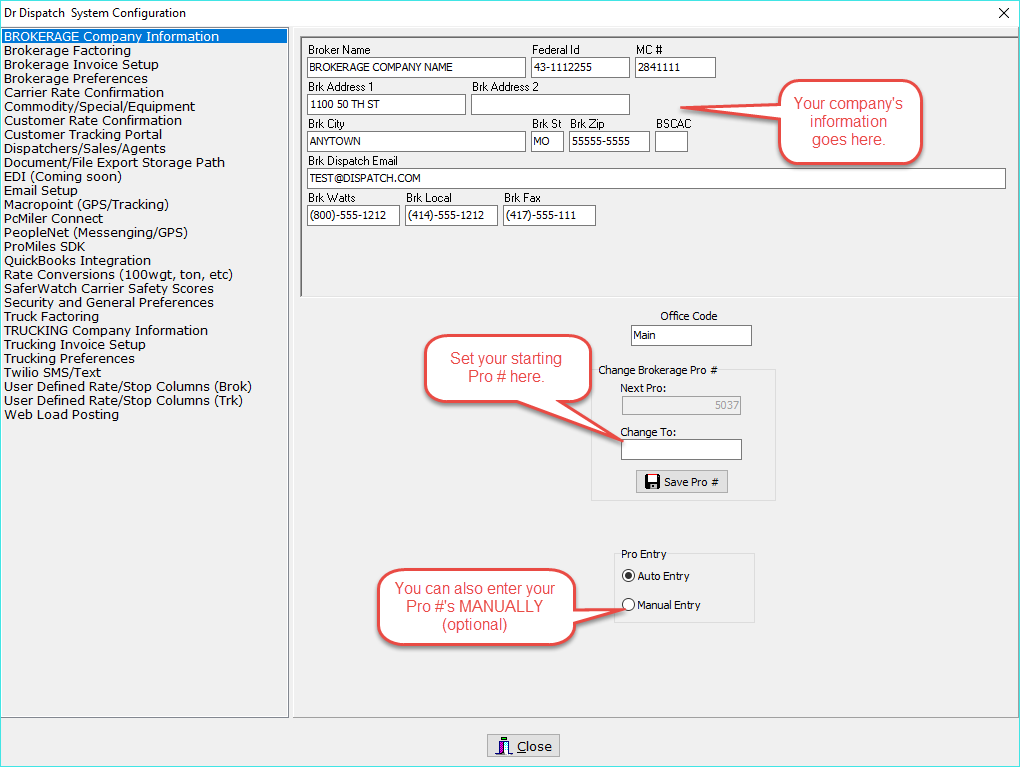
Task: Select Brokerage Invoice Setup in list
Action: pyautogui.click(x=81, y=64)
